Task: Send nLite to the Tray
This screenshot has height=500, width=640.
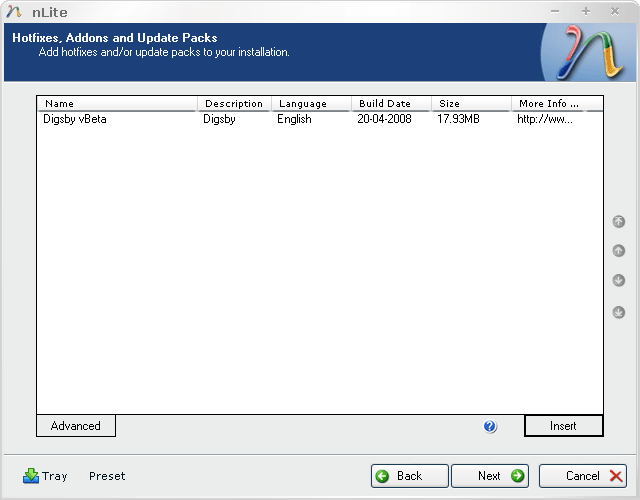Action: tap(45, 476)
